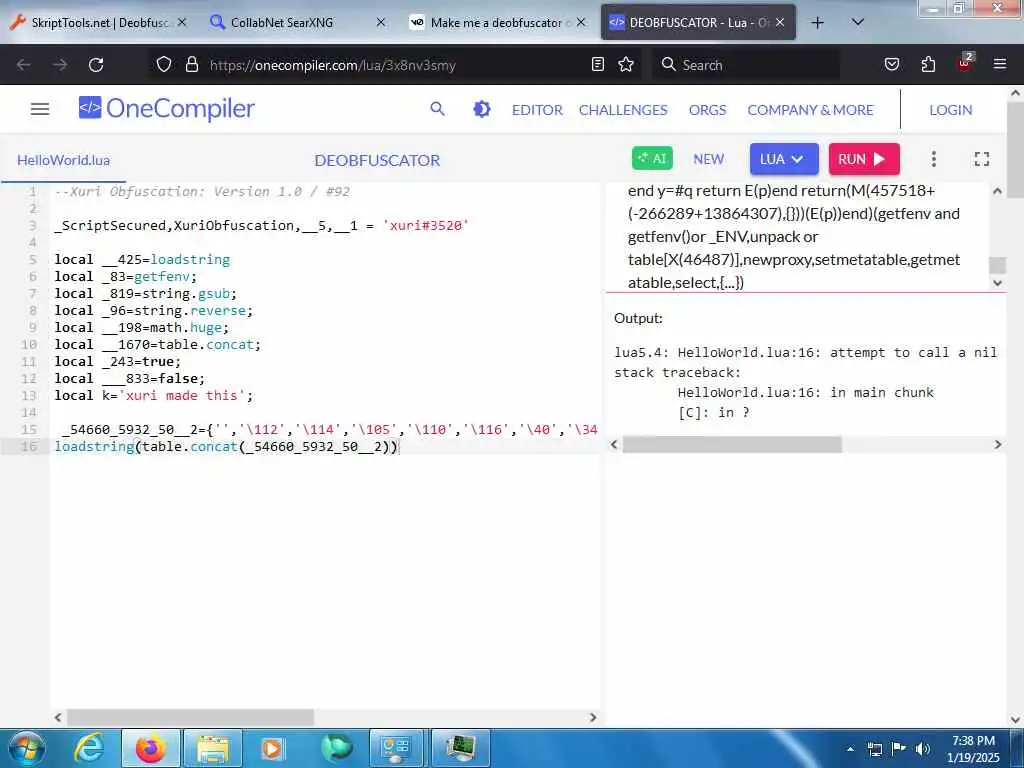Close the DEOBFUSCATOR Lua tab
The height and width of the screenshot is (768, 1024).
pyautogui.click(x=780, y=22)
